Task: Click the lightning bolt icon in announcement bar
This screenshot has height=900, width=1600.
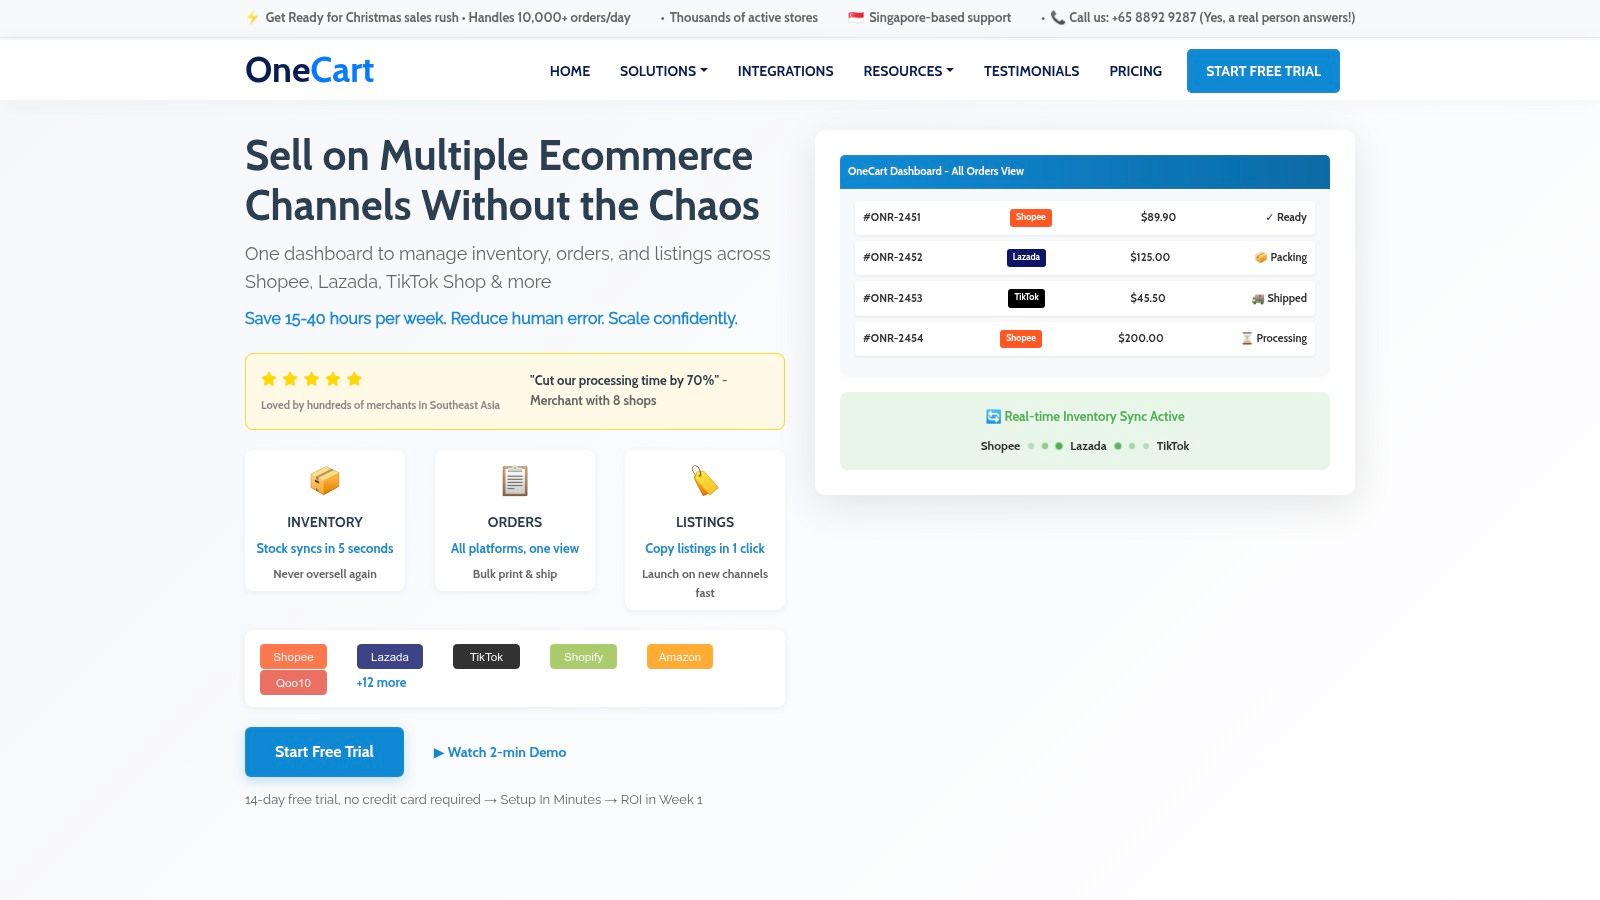Action: click(251, 16)
